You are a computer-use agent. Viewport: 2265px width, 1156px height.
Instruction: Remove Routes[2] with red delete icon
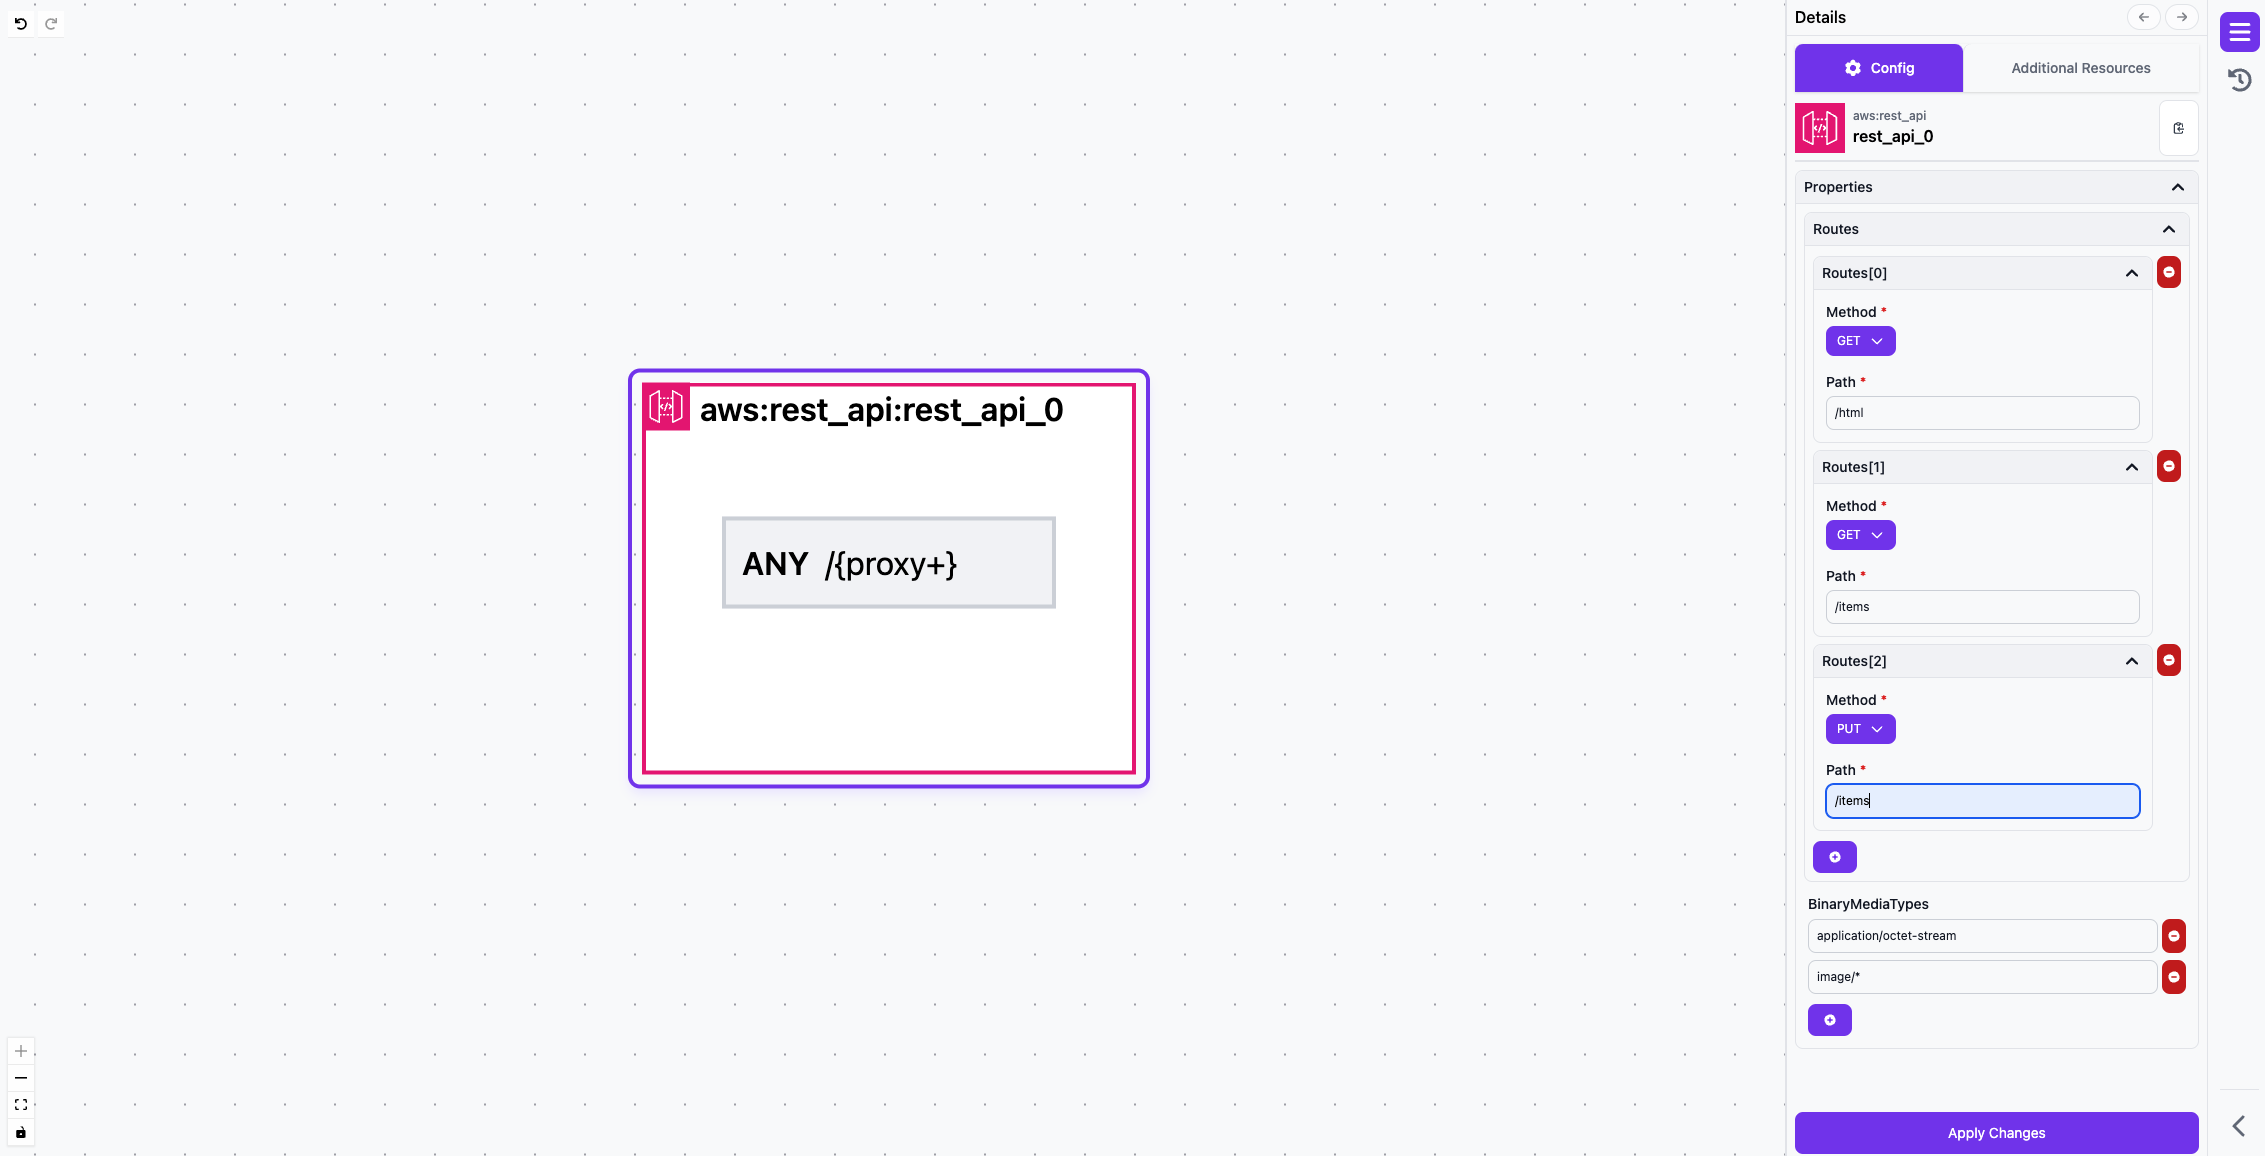pos(2169,661)
